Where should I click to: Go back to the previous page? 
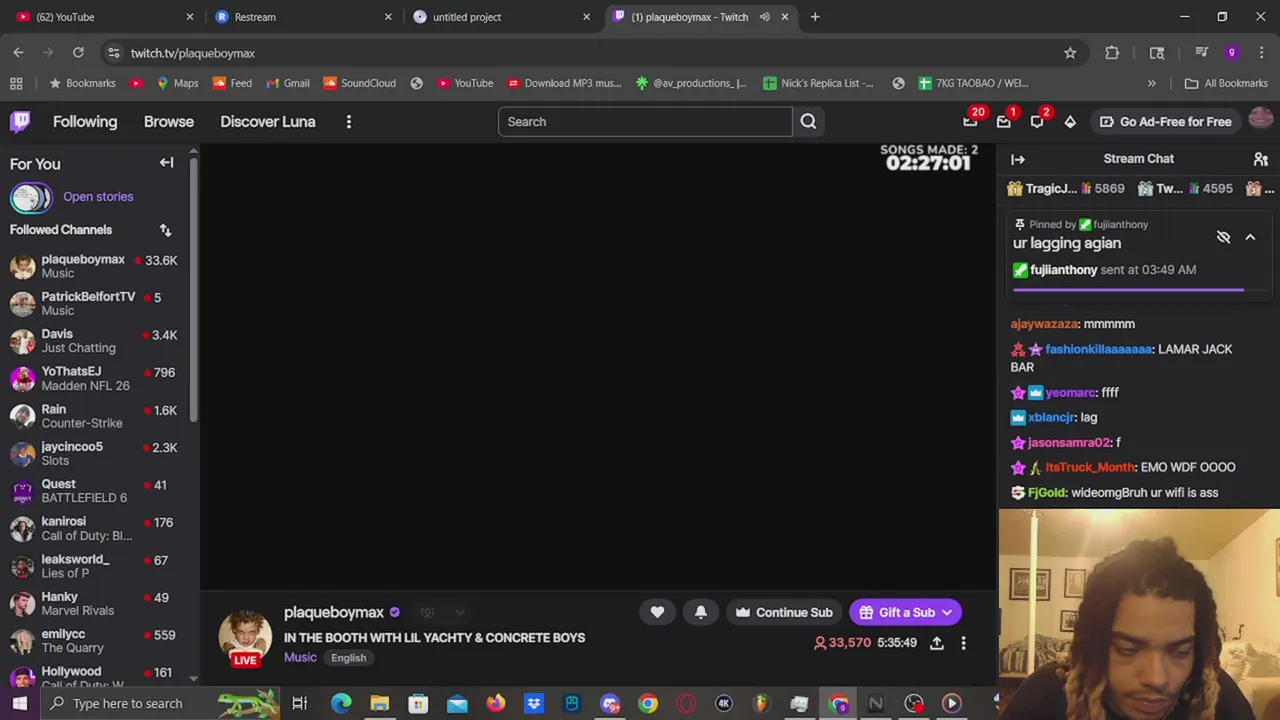pos(18,53)
